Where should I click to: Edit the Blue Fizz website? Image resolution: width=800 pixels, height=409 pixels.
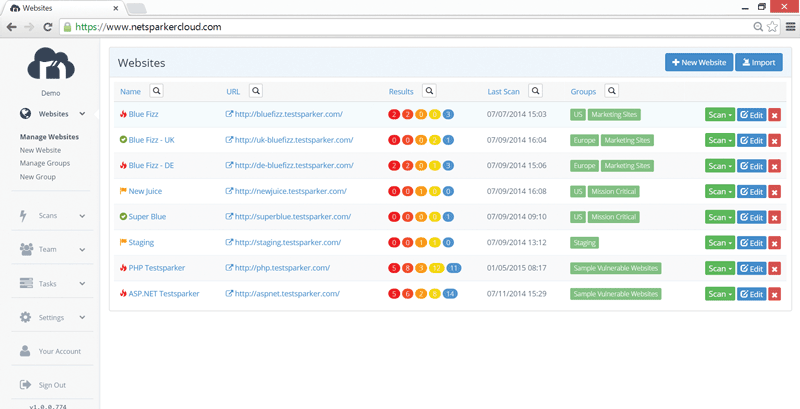point(752,115)
